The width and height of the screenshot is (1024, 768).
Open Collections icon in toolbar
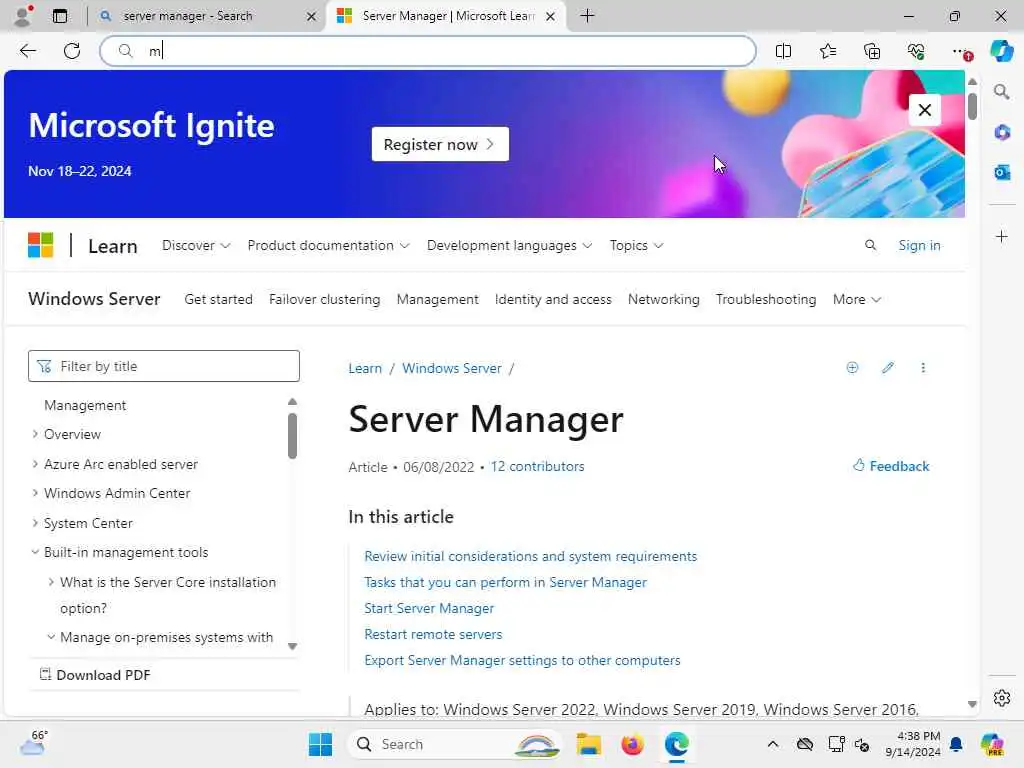872,51
